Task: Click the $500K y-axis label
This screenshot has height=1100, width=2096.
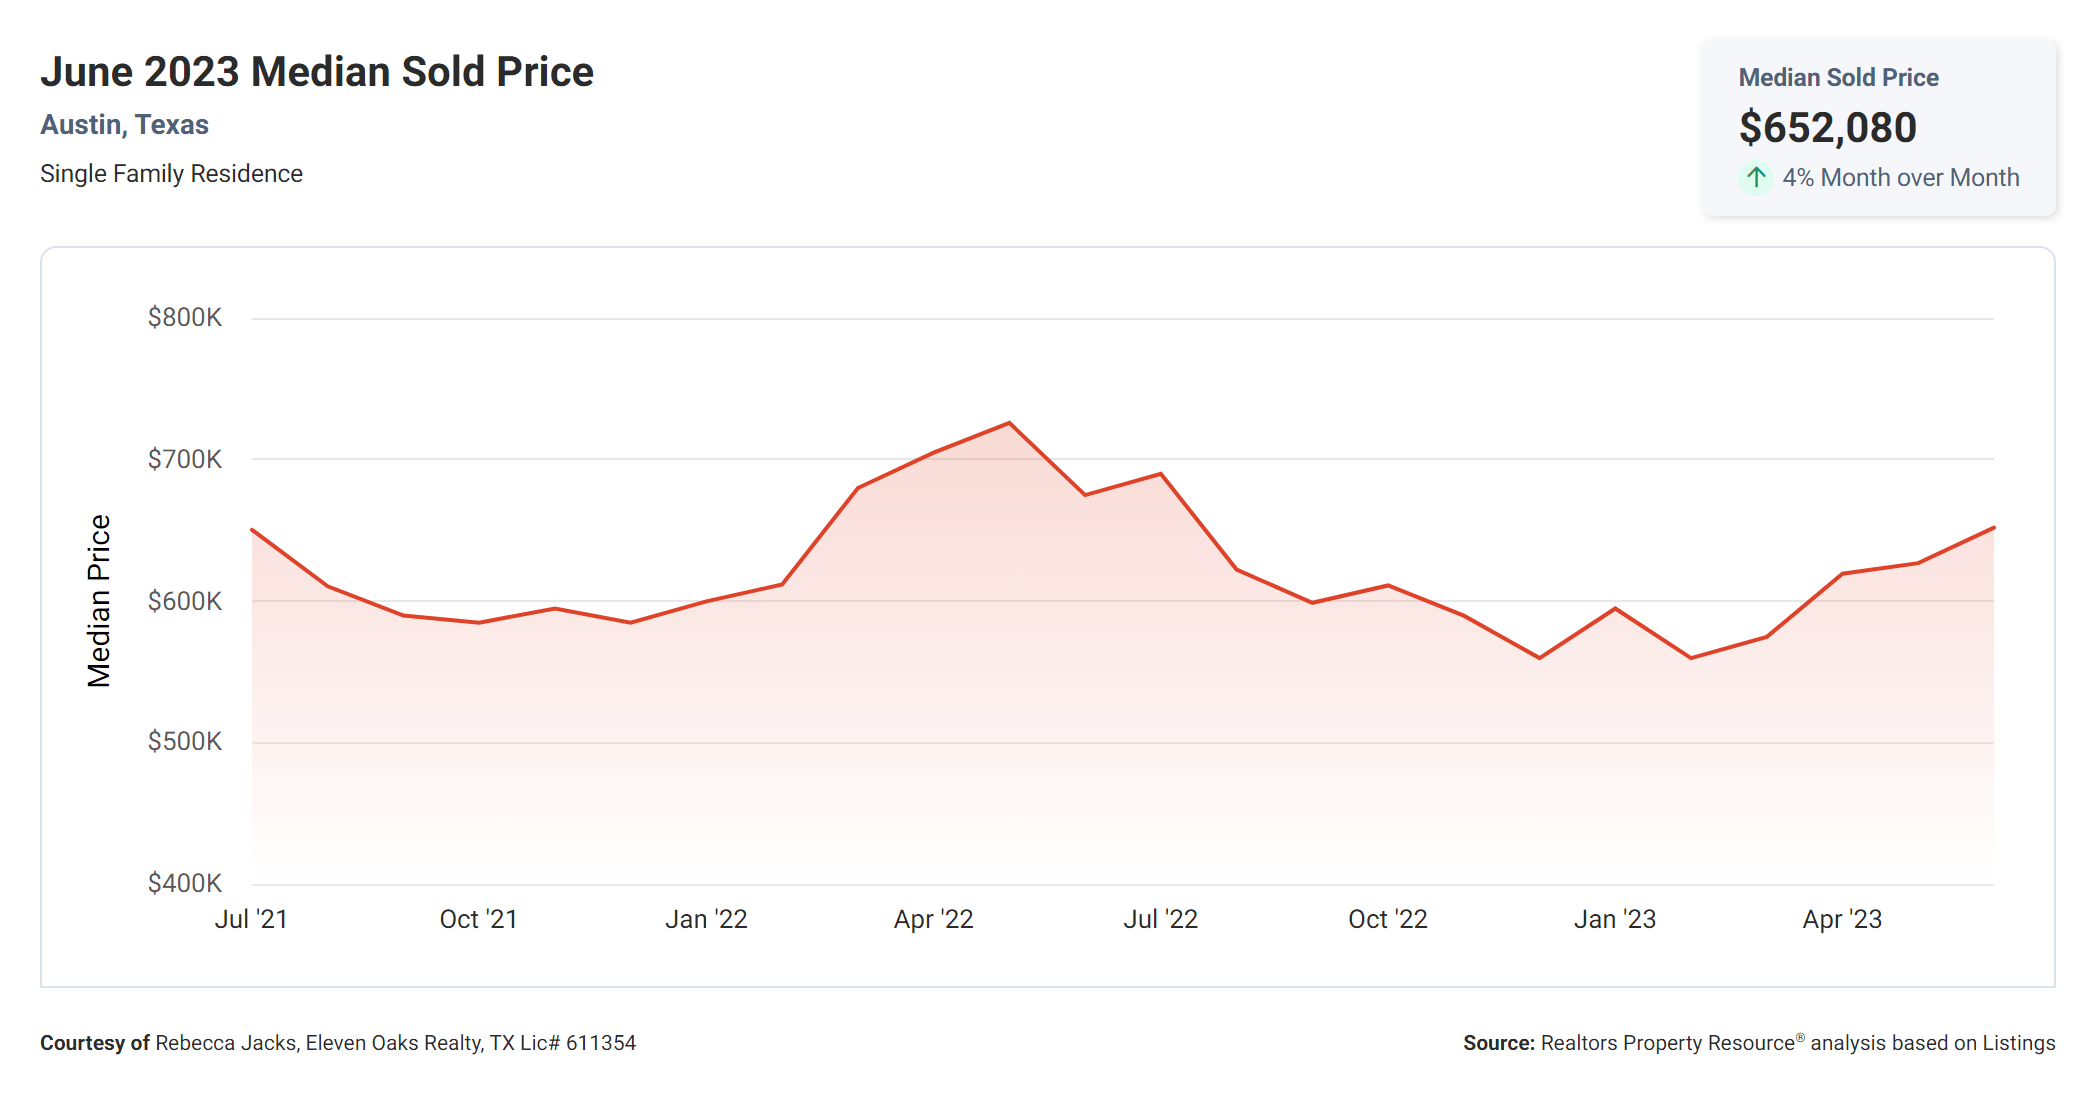Action: [185, 741]
